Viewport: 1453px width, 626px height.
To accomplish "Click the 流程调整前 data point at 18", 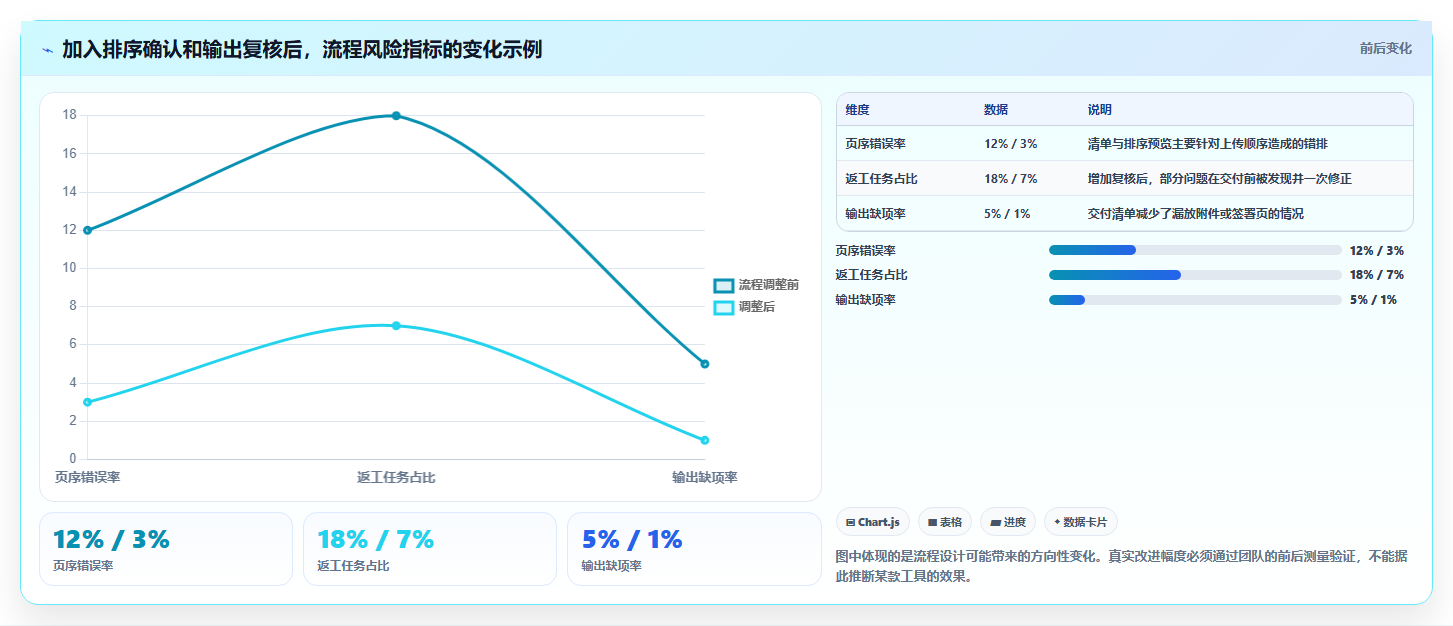I will click(x=396, y=116).
